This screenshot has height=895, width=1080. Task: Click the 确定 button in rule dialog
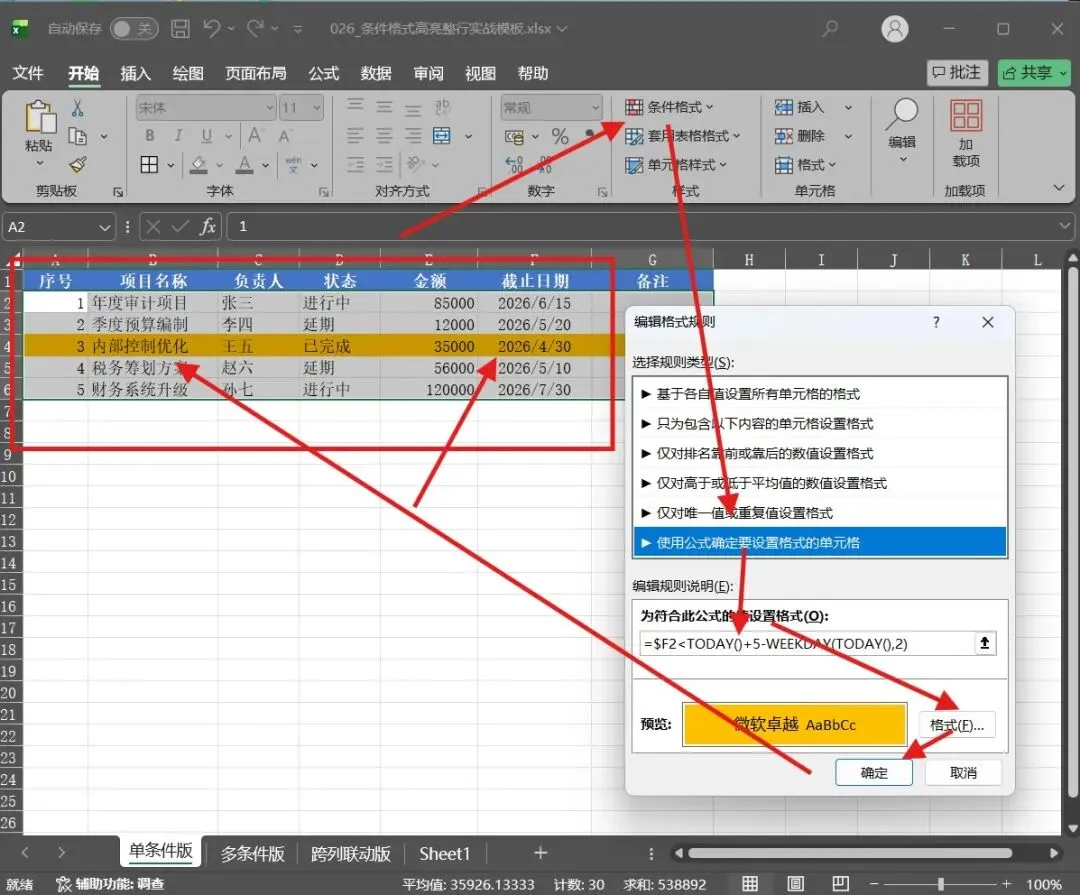[873, 773]
